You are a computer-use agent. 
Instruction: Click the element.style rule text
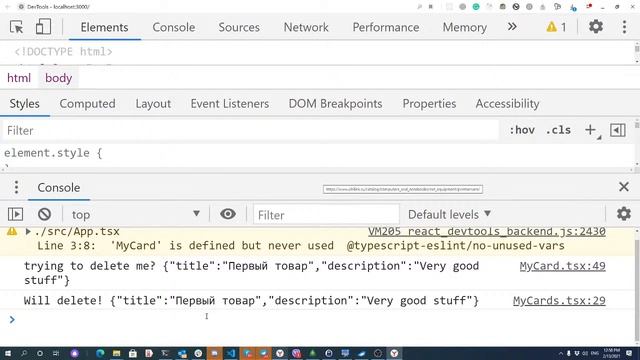(53, 153)
